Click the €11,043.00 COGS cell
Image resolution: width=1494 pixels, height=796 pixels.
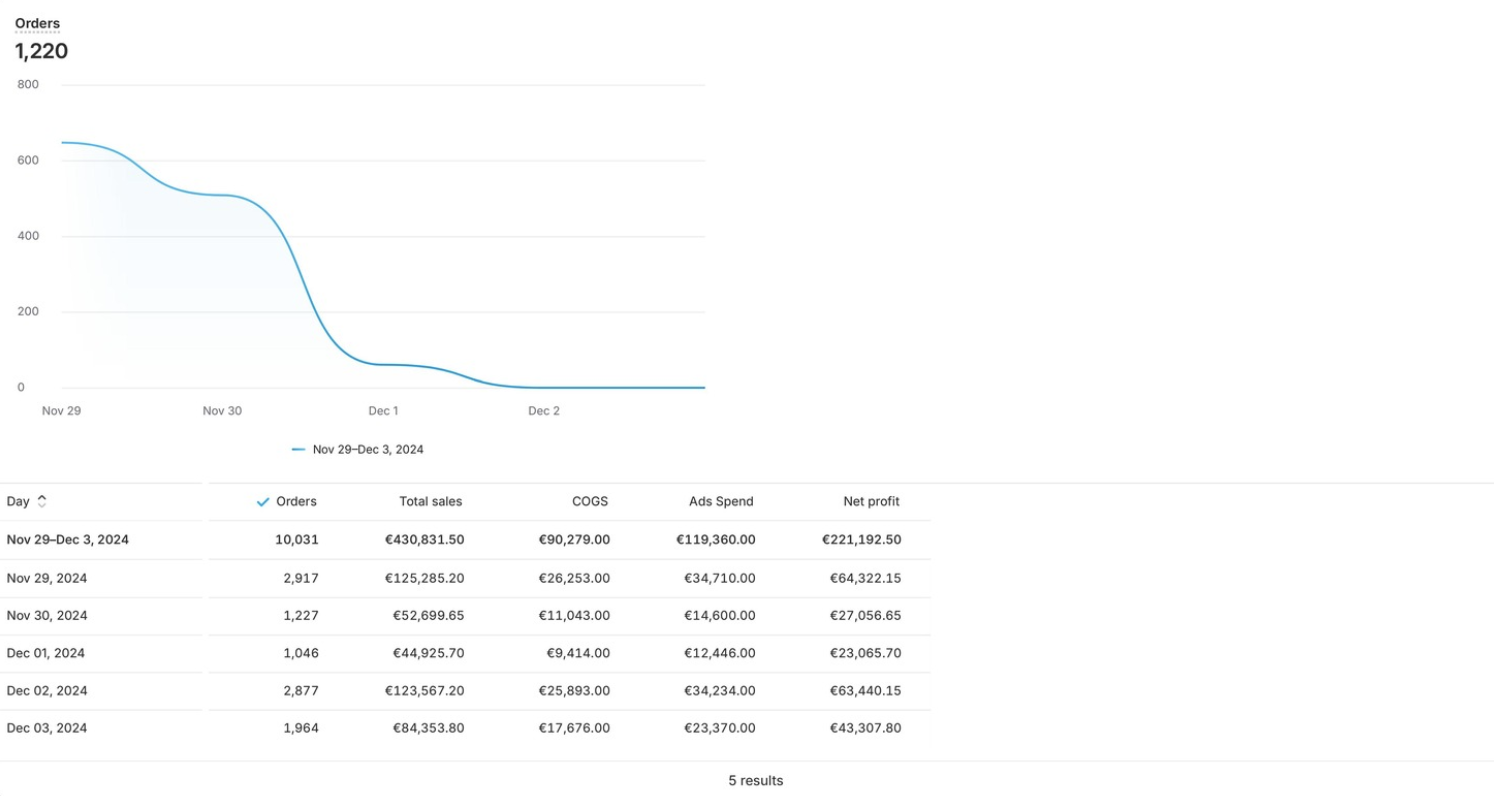coord(575,616)
